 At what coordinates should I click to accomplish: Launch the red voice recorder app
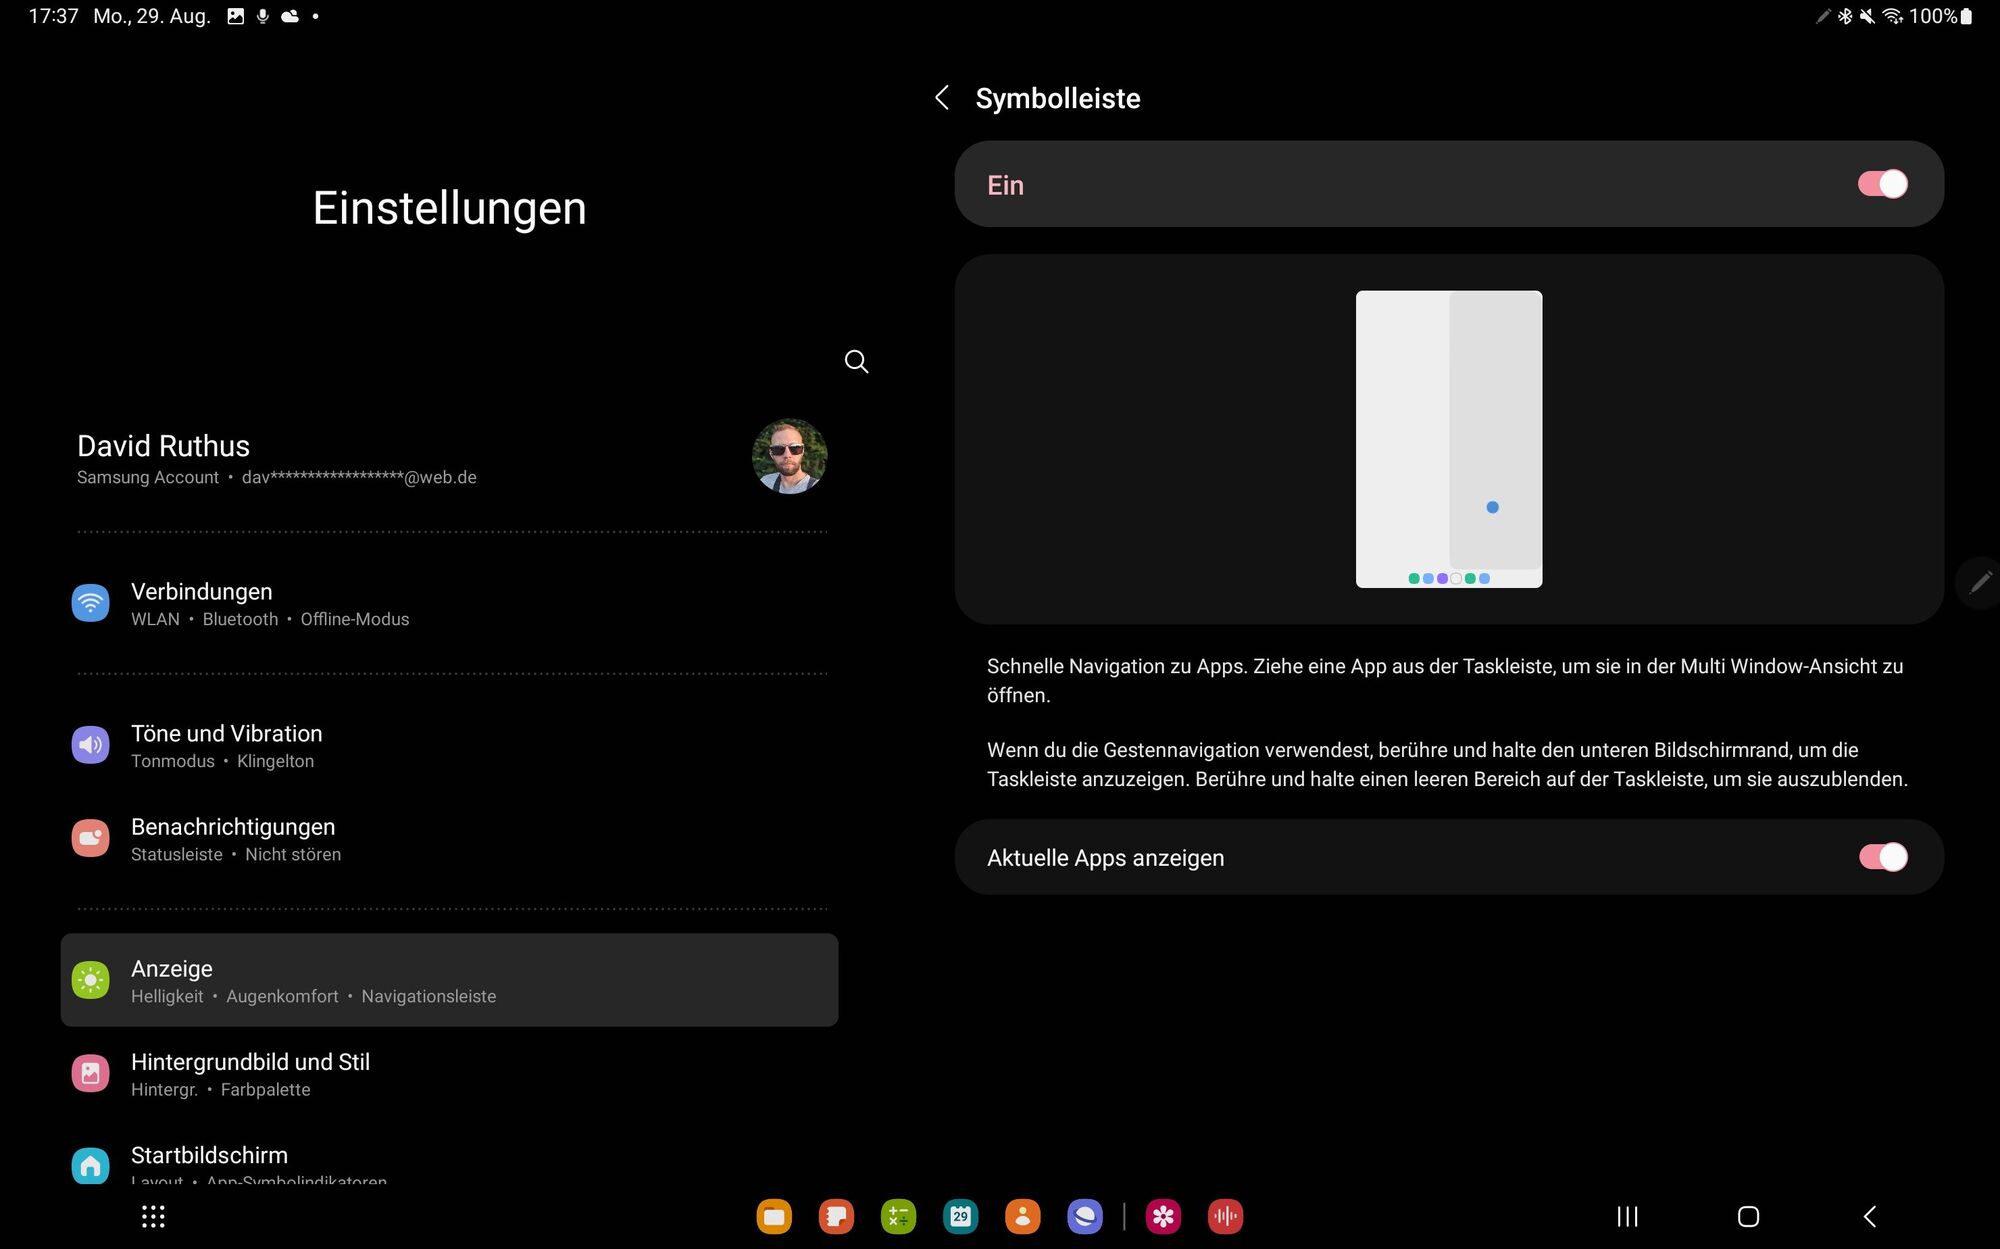pos(1225,1216)
